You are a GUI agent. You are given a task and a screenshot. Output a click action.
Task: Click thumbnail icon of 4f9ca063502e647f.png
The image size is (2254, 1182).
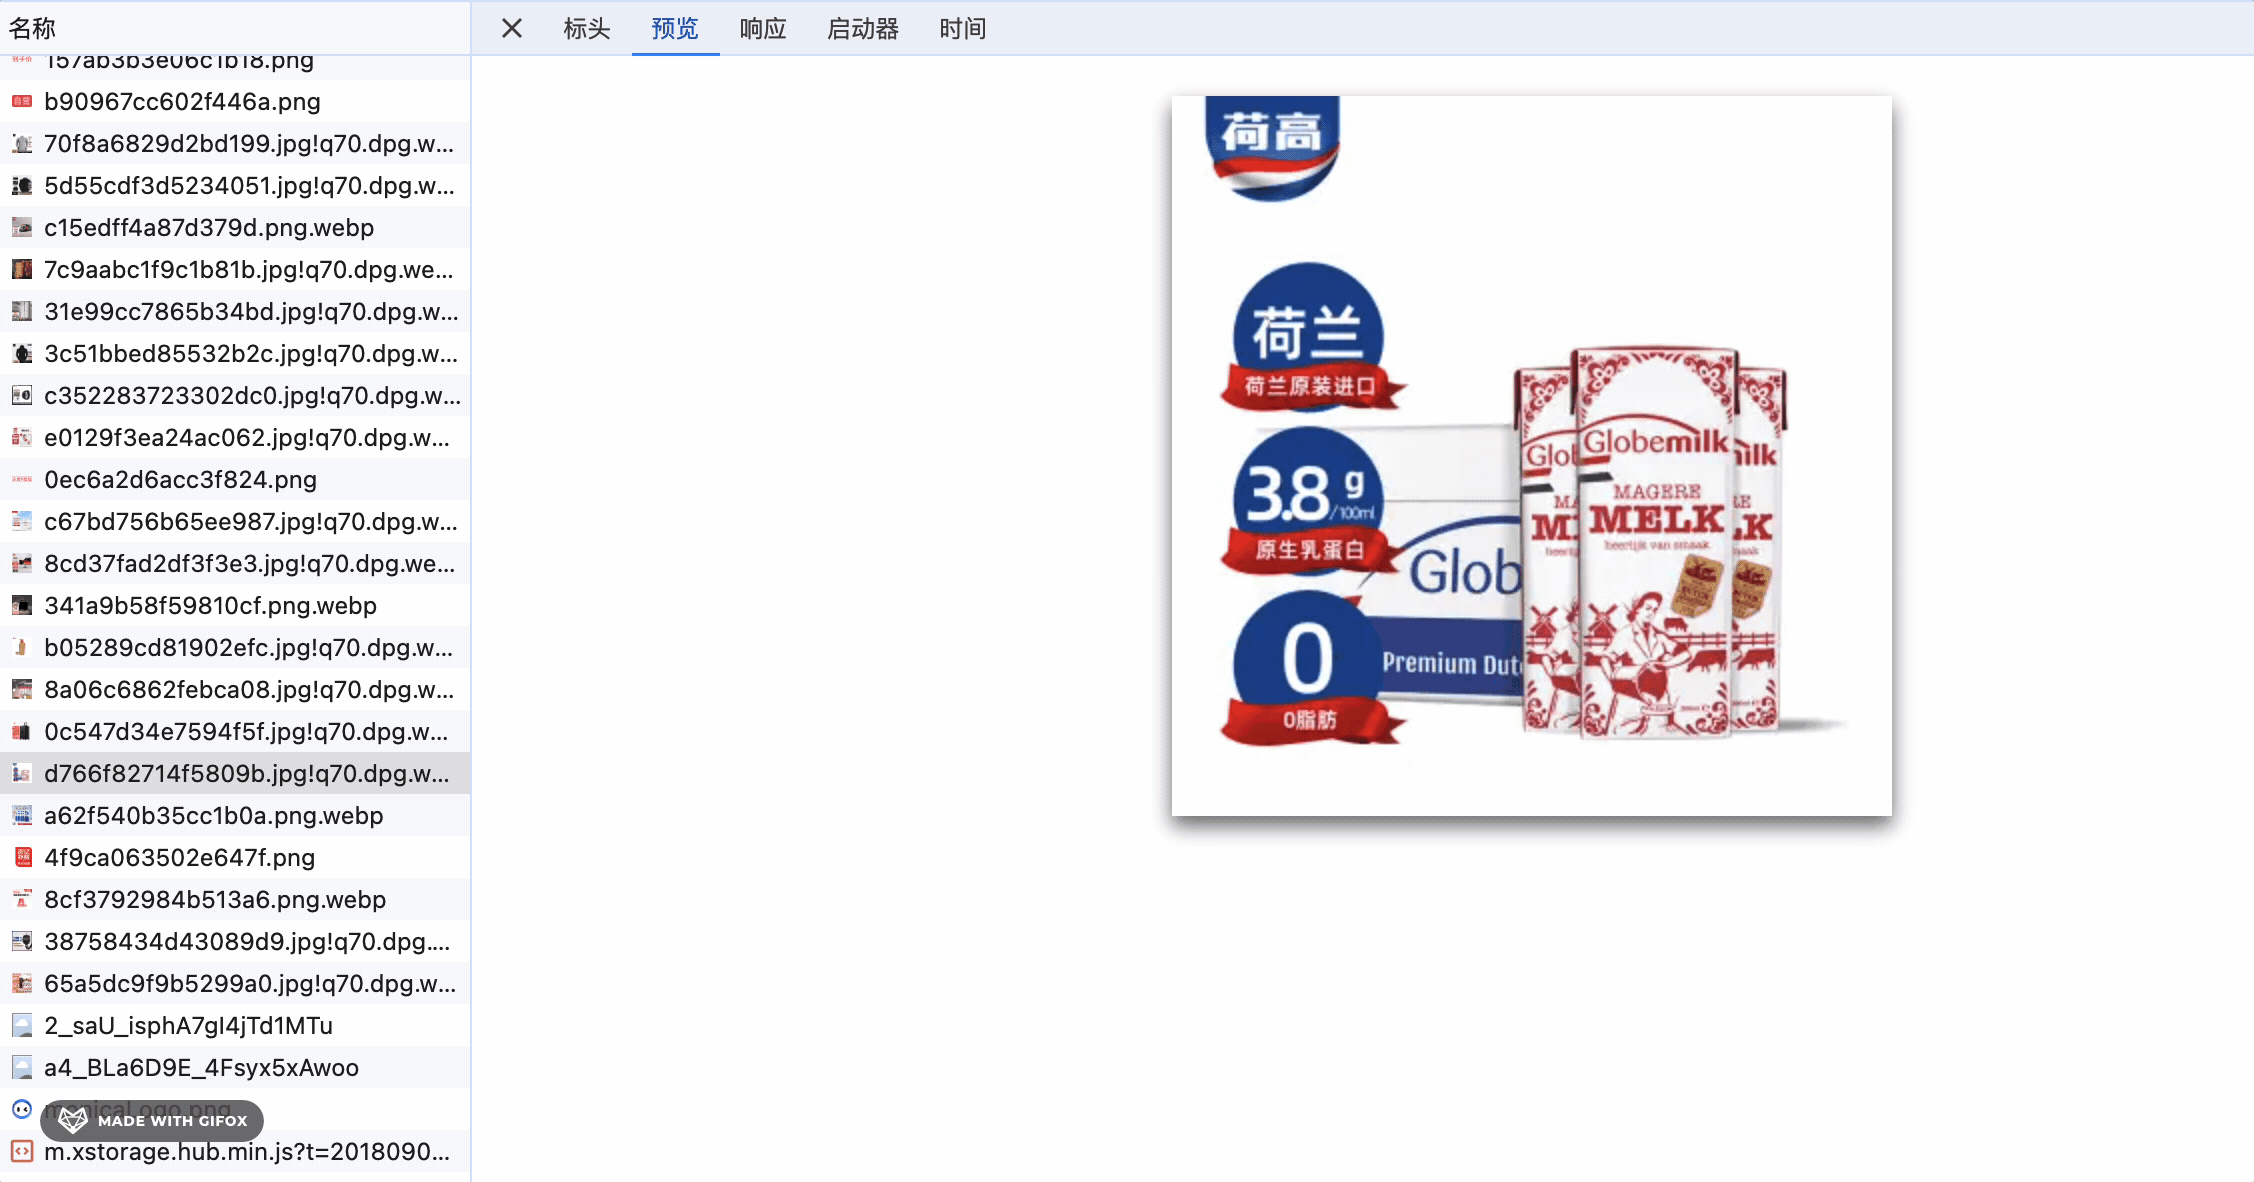tap(22, 857)
